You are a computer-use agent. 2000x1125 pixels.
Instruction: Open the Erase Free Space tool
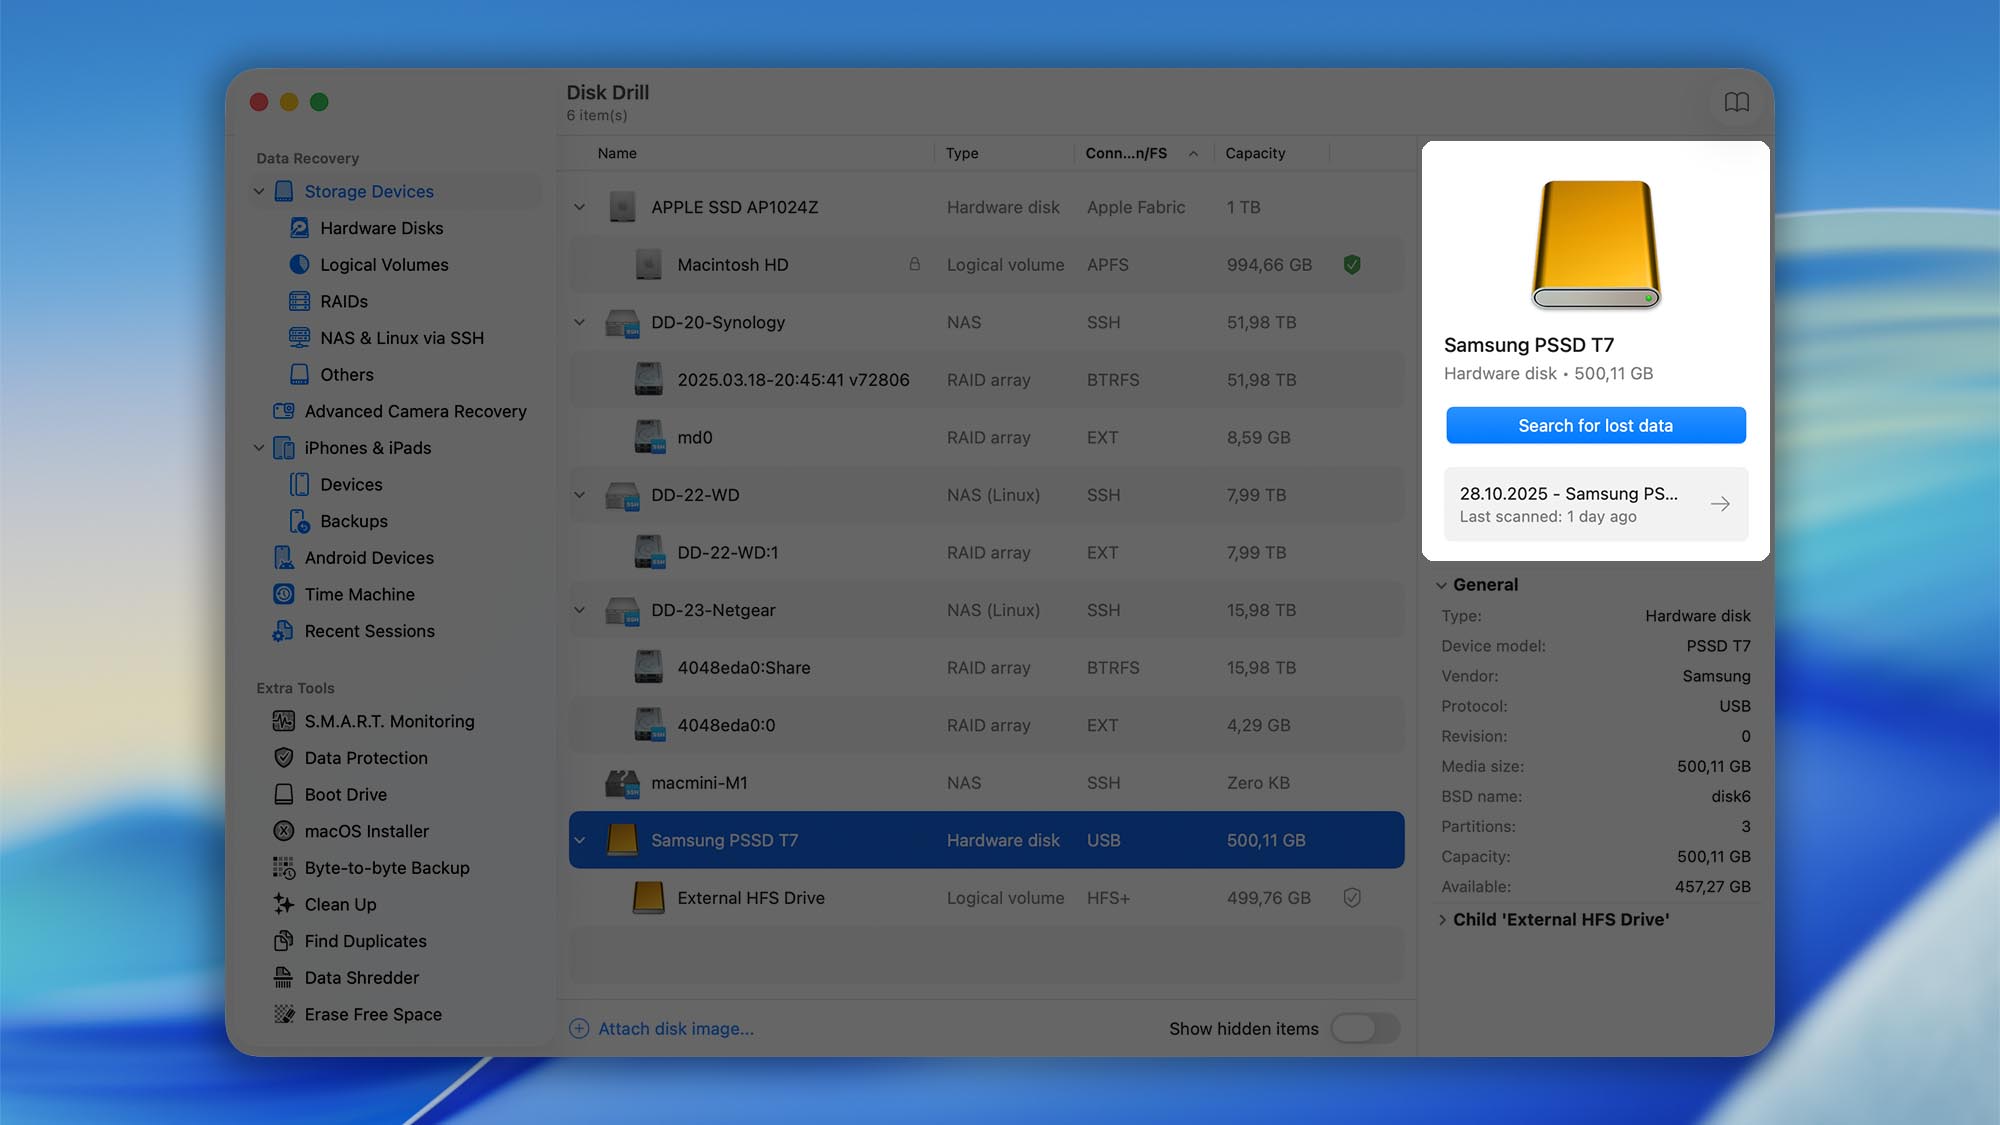(373, 1014)
